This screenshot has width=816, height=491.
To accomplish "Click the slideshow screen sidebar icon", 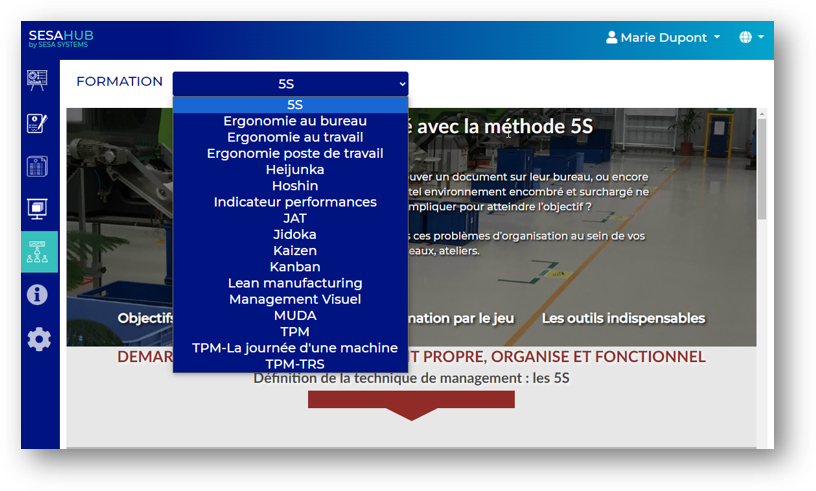I will pyautogui.click(x=38, y=209).
